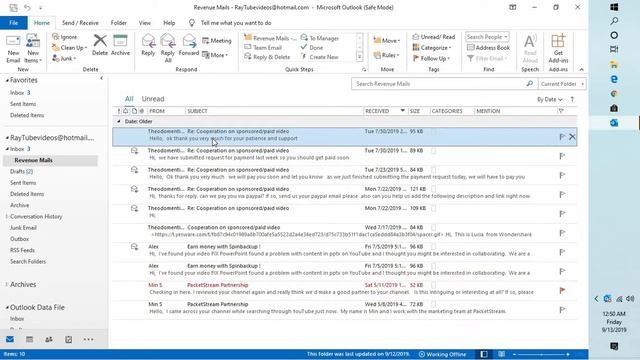Click the Reply All button
This screenshot has height=360, width=640.
pos(168,48)
